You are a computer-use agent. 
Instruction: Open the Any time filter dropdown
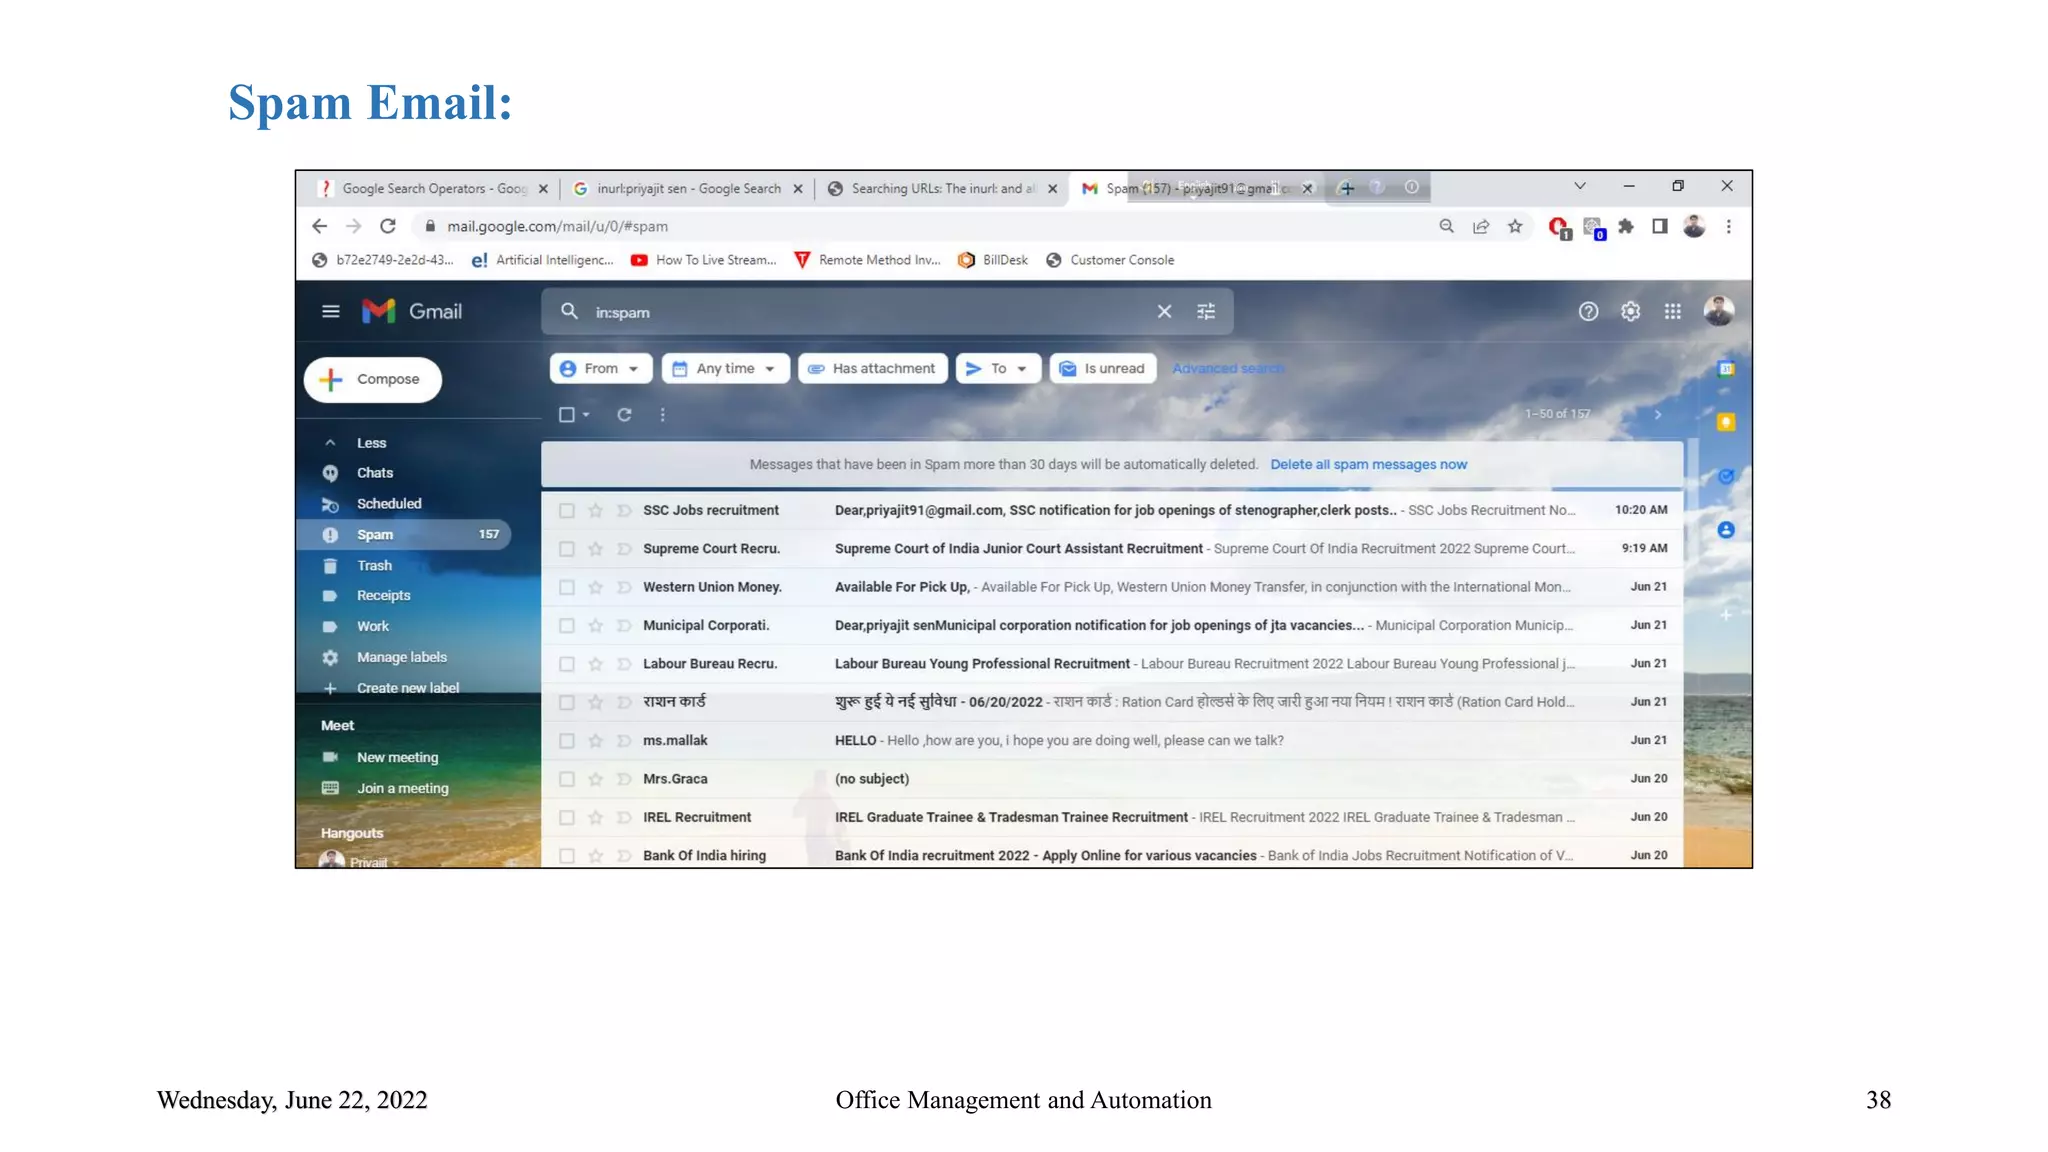coord(725,368)
